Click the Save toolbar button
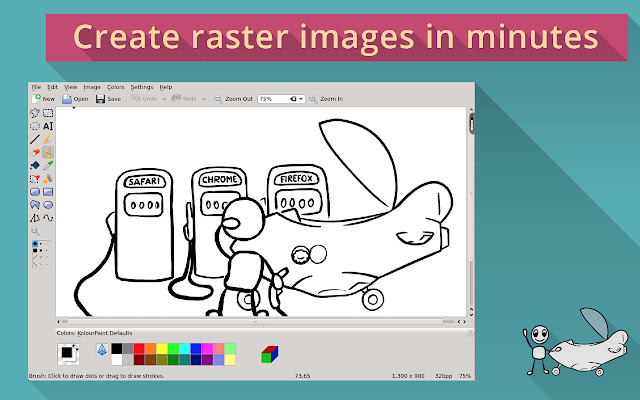This screenshot has width=640, height=400. (x=109, y=99)
